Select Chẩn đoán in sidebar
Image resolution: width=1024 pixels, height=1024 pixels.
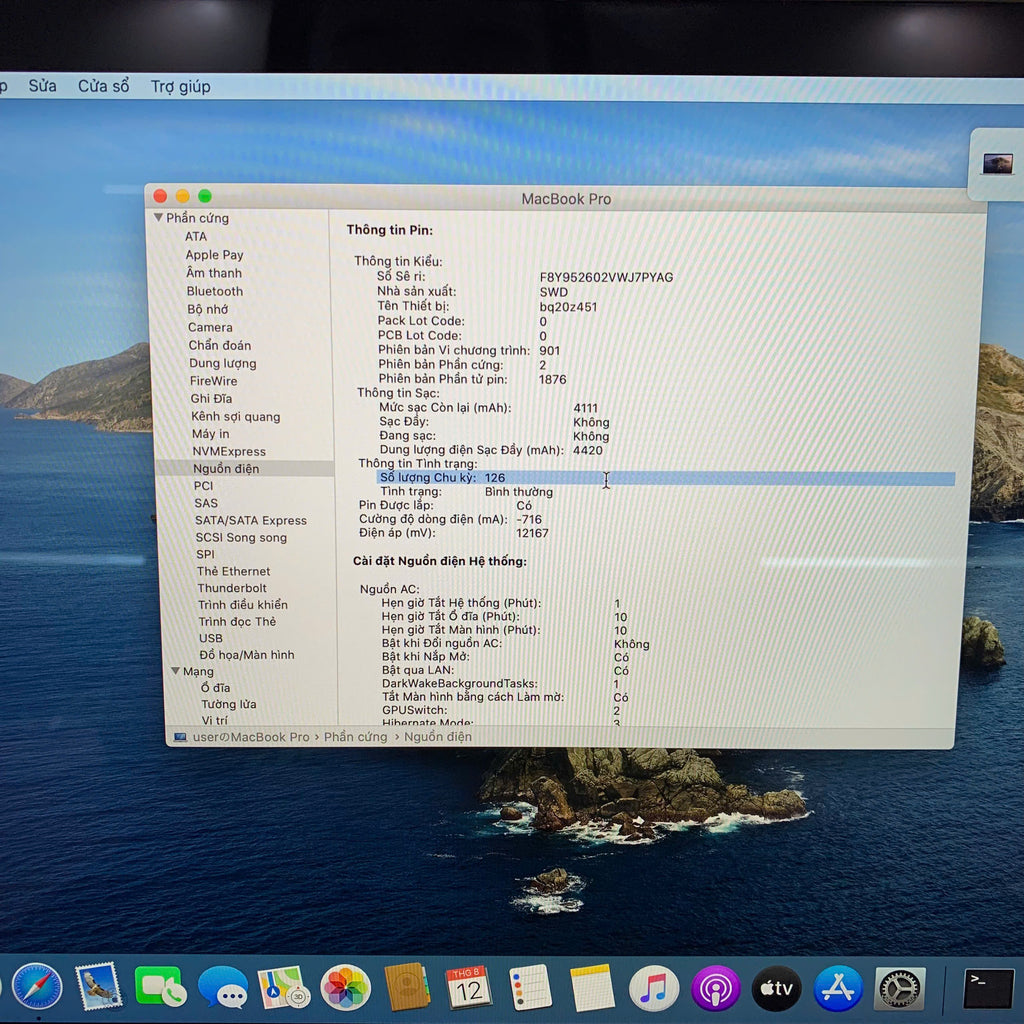(219, 345)
